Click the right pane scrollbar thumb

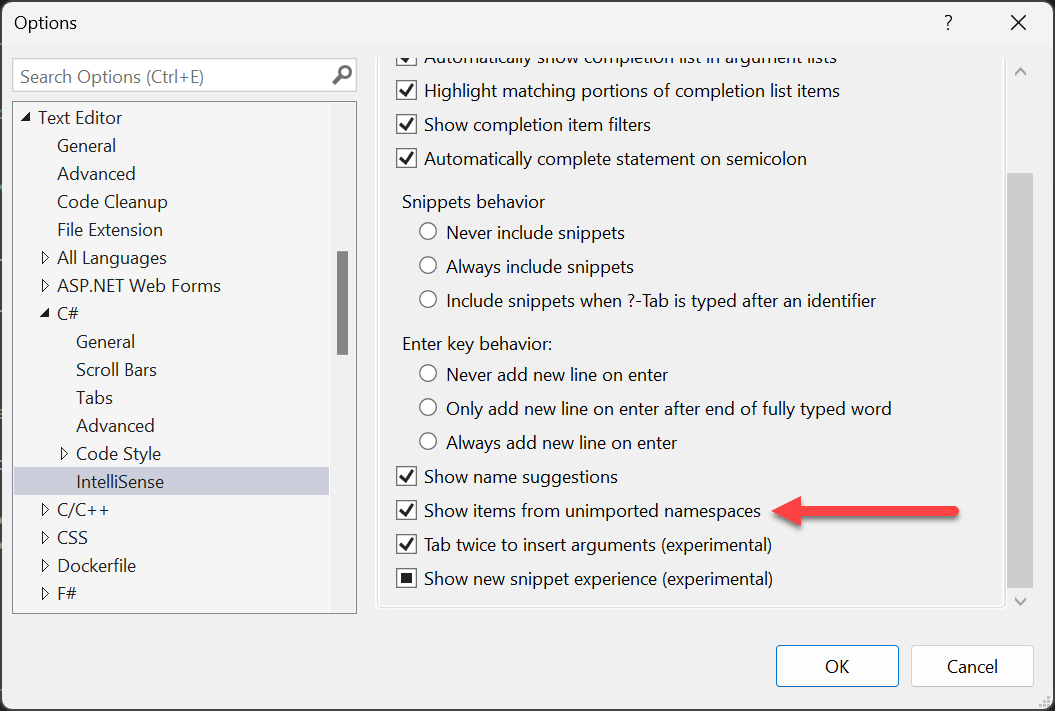click(x=1019, y=380)
